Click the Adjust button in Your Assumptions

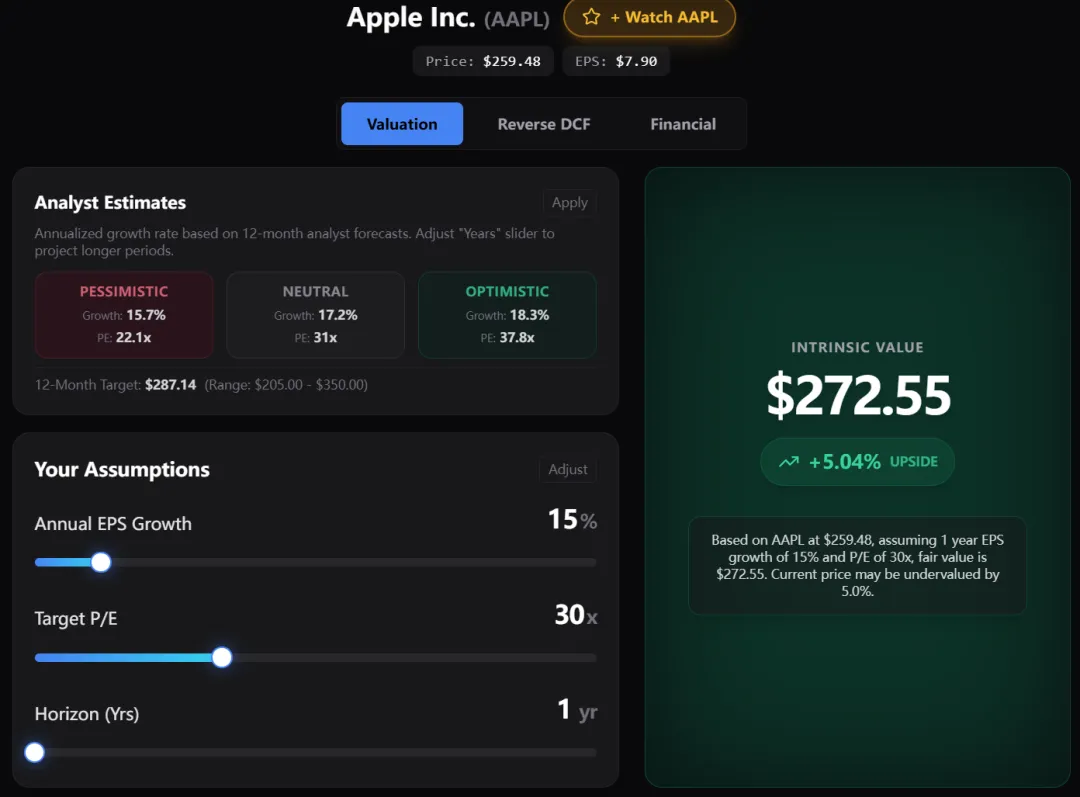point(568,469)
